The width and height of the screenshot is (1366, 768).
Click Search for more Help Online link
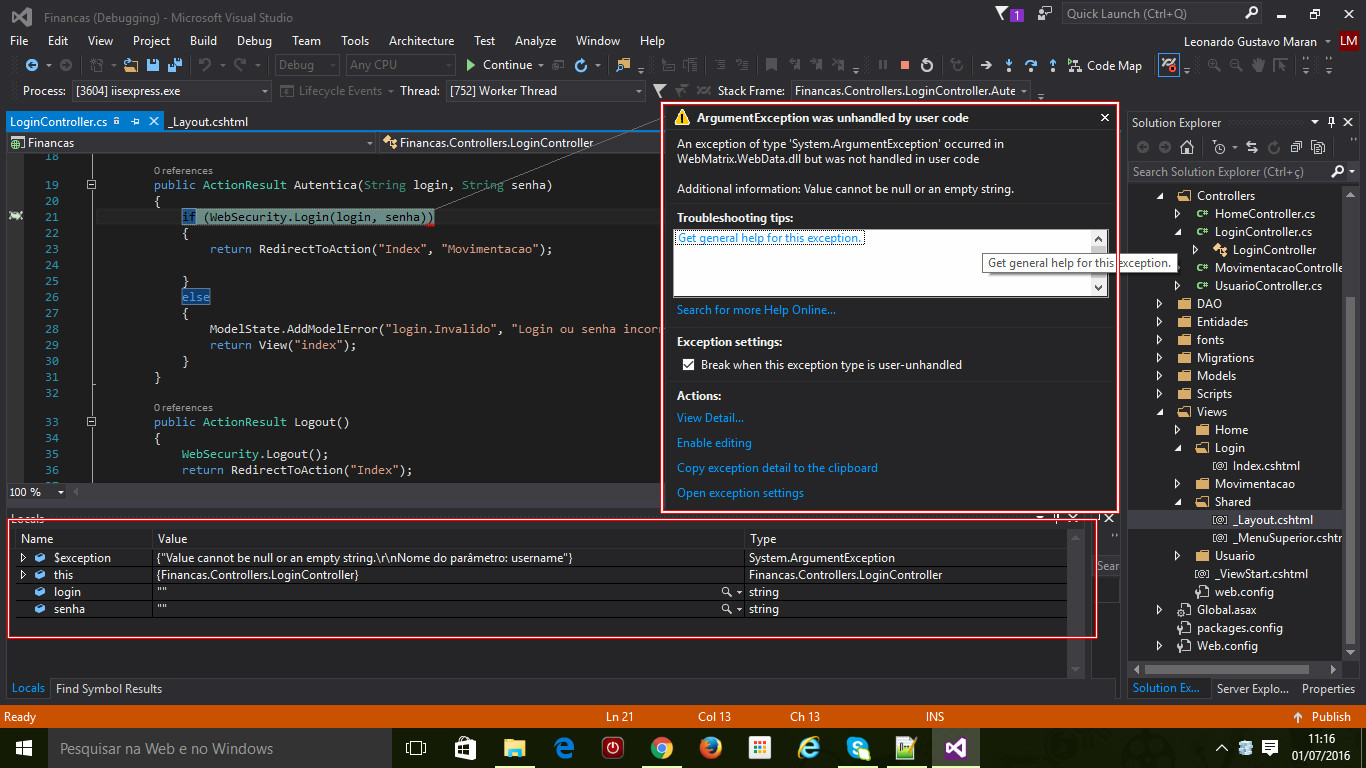tap(756, 310)
